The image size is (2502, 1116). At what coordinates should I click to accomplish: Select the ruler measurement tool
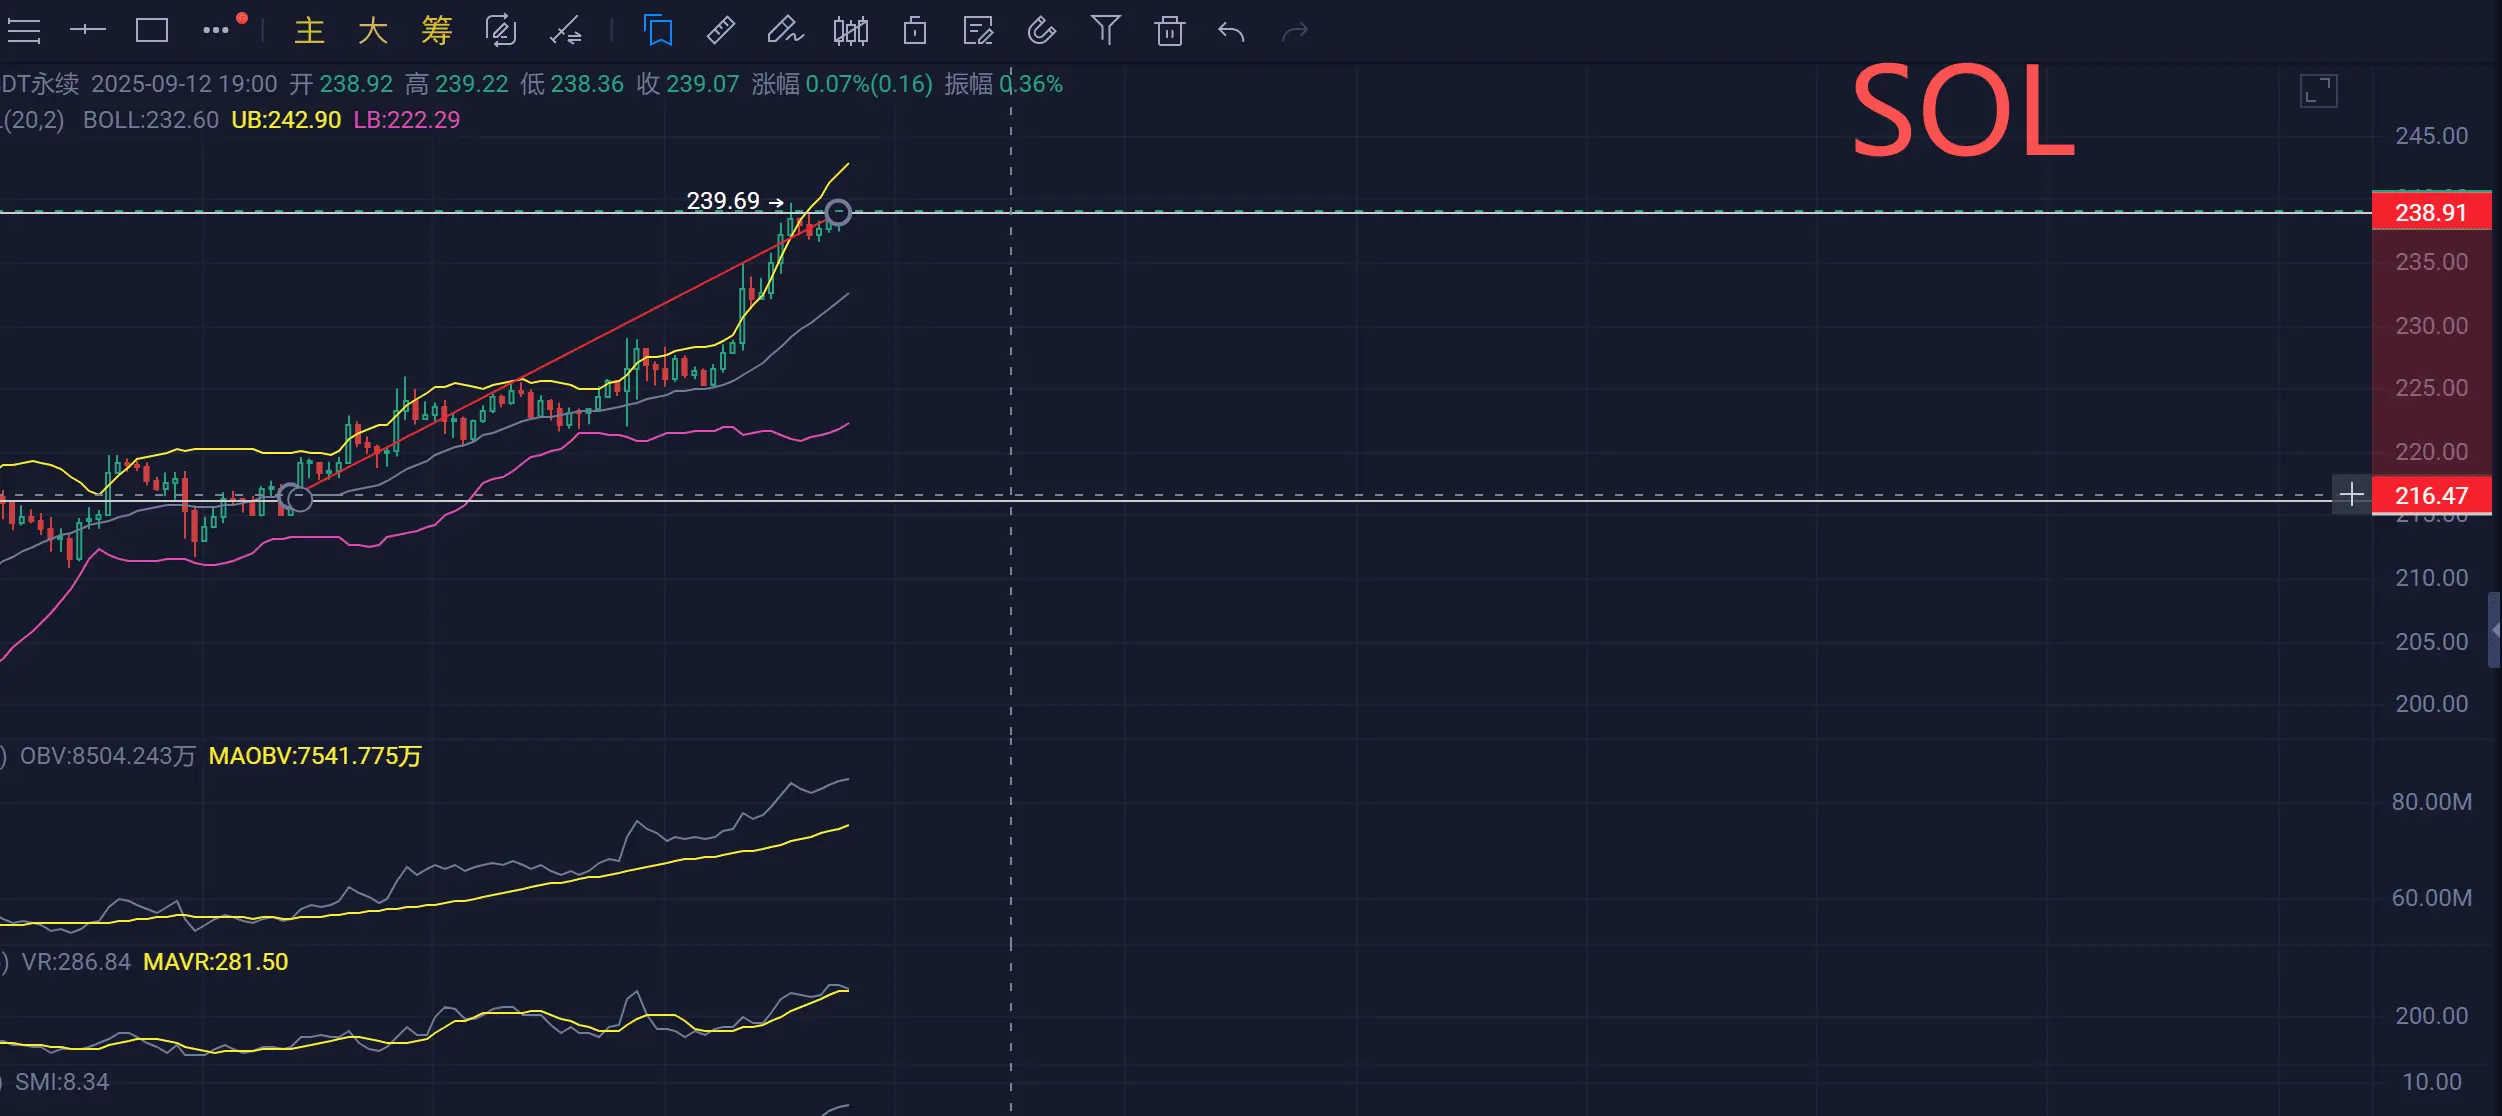[x=721, y=31]
